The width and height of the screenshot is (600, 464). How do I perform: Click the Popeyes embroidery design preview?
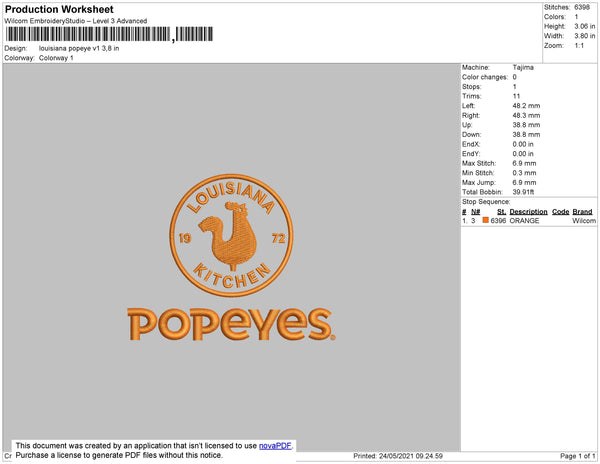click(x=232, y=257)
